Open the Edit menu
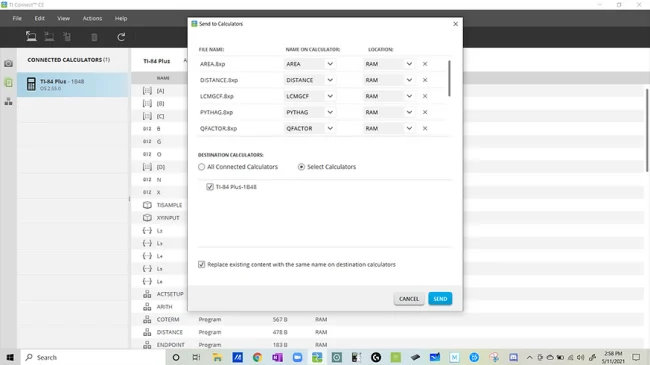The height and width of the screenshot is (365, 650). tap(39, 18)
